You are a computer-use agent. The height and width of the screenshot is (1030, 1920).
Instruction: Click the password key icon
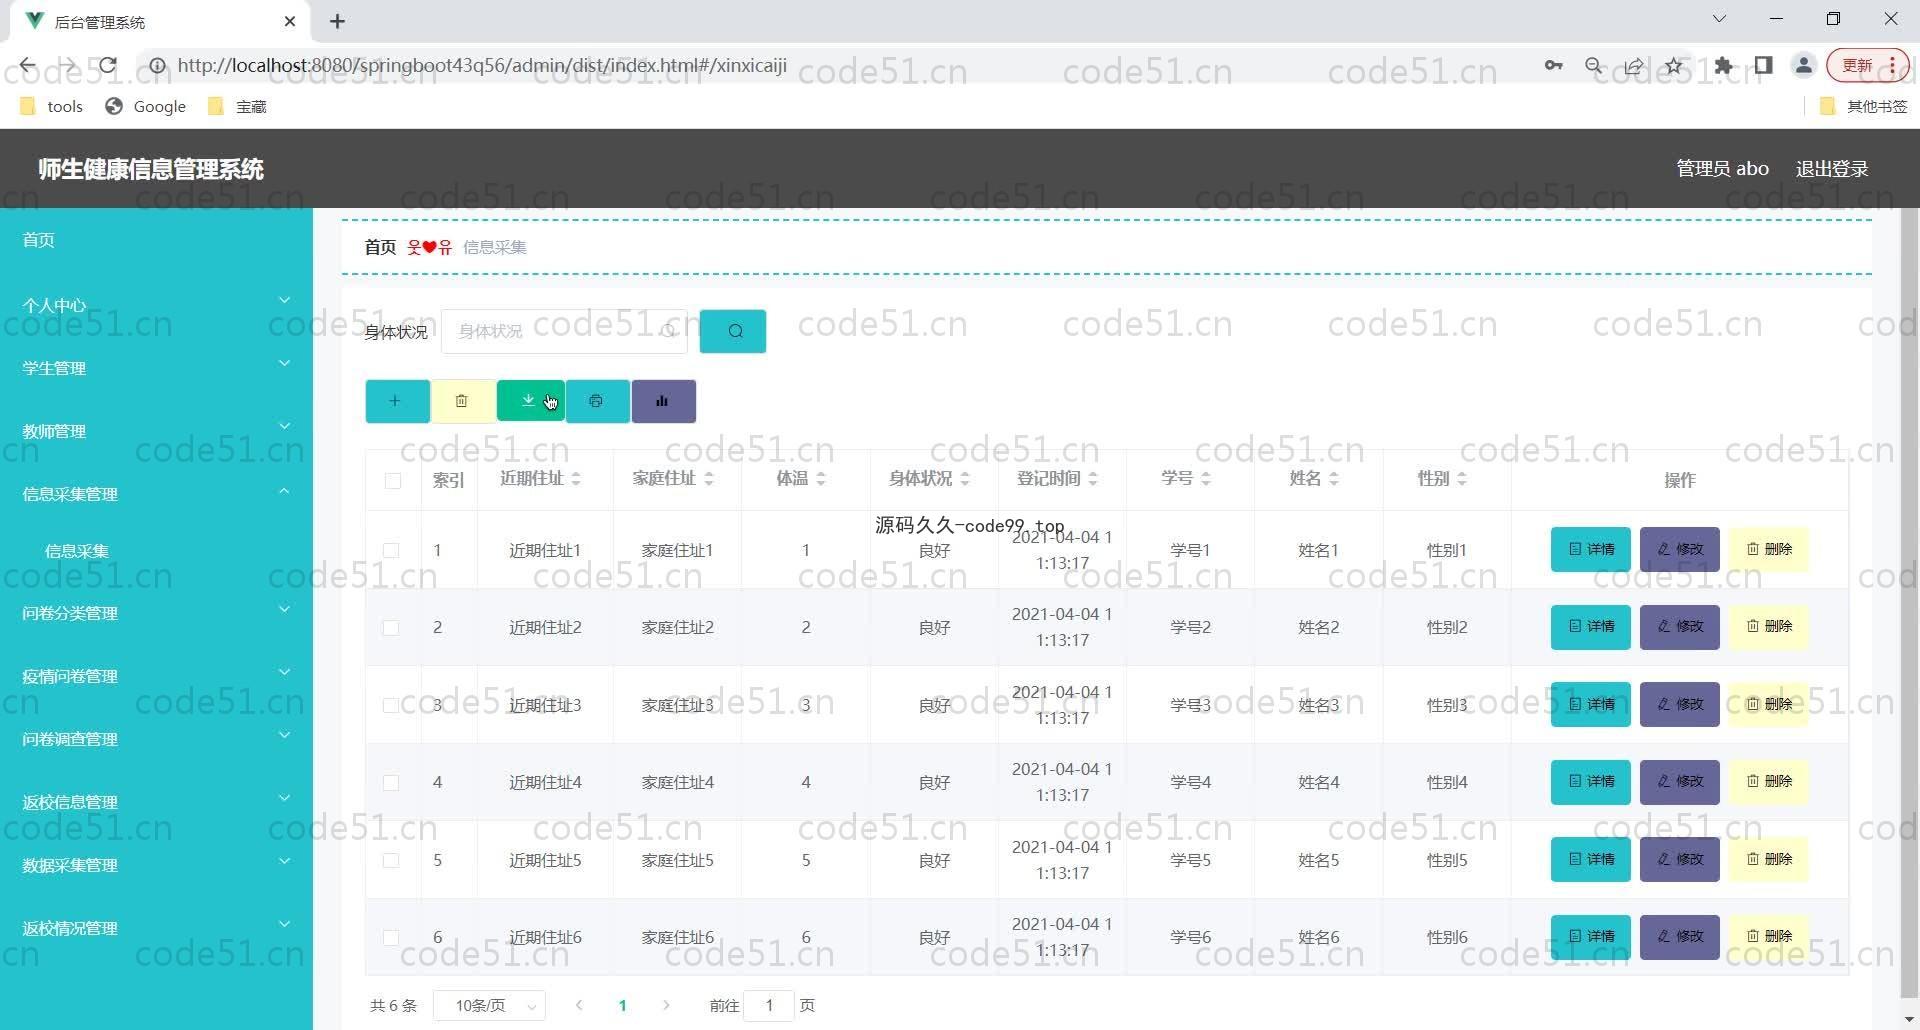point(1553,66)
